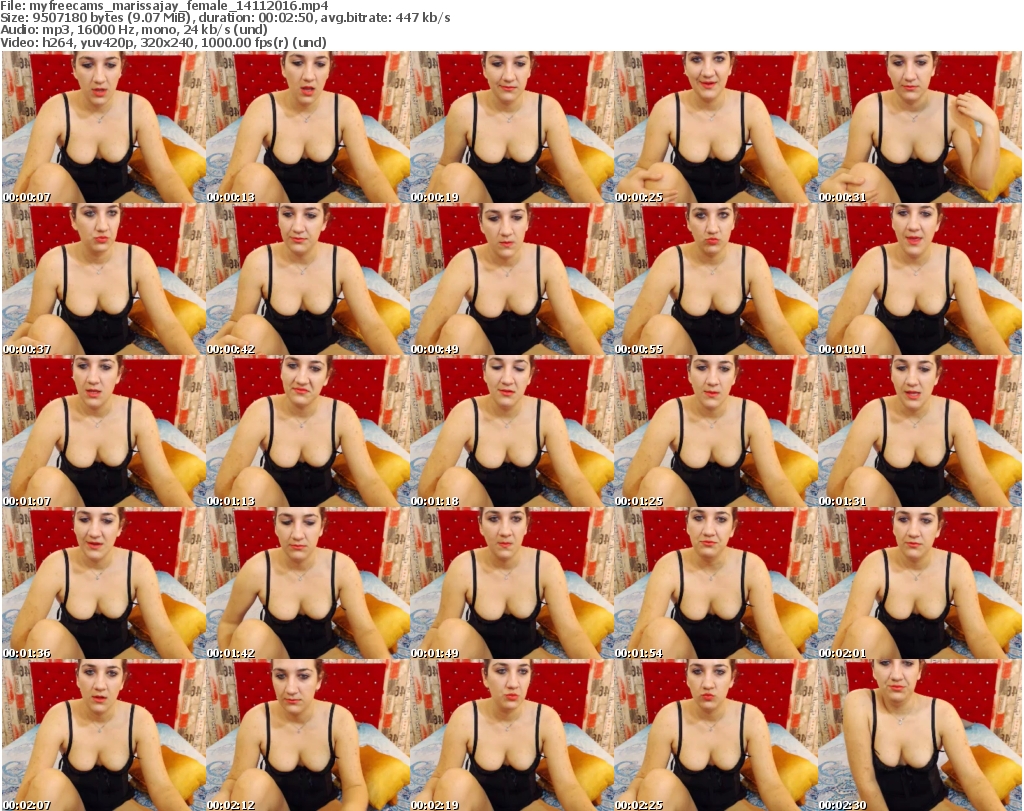
Task: Click the frame stamped 00:00:49
Action: [x=511, y=279]
